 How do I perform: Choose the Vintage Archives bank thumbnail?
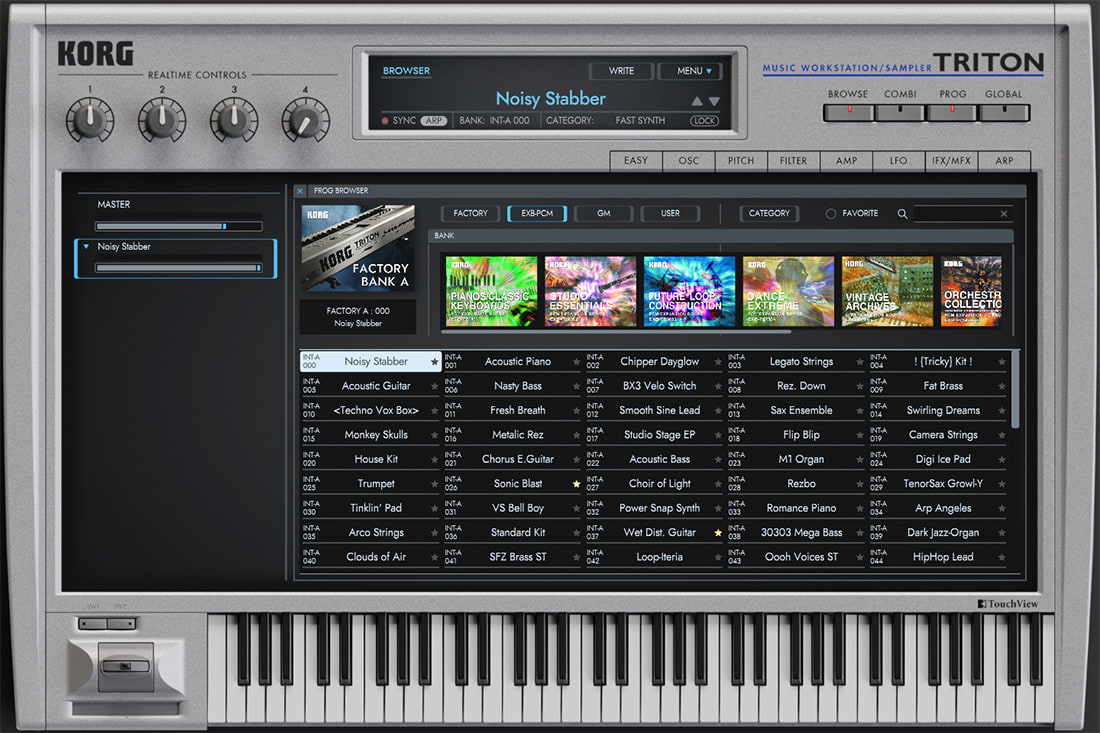[887, 291]
